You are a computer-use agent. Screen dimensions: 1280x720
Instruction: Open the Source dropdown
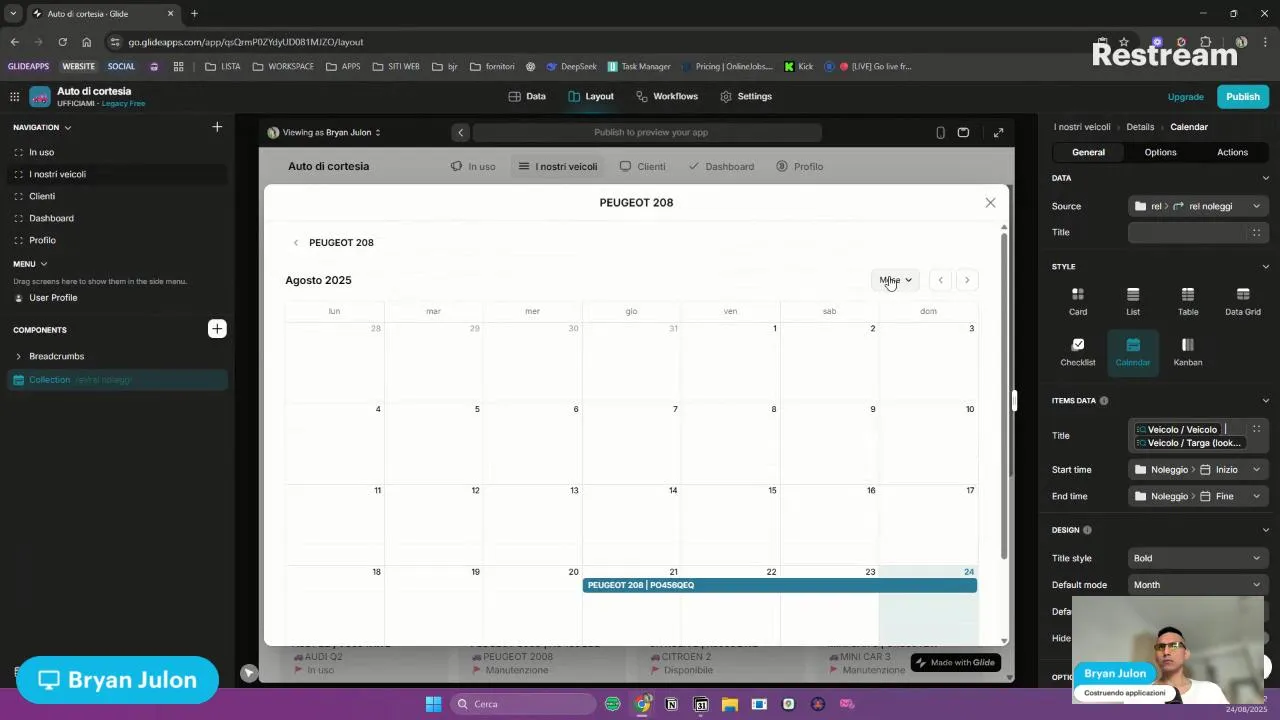click(x=1198, y=206)
